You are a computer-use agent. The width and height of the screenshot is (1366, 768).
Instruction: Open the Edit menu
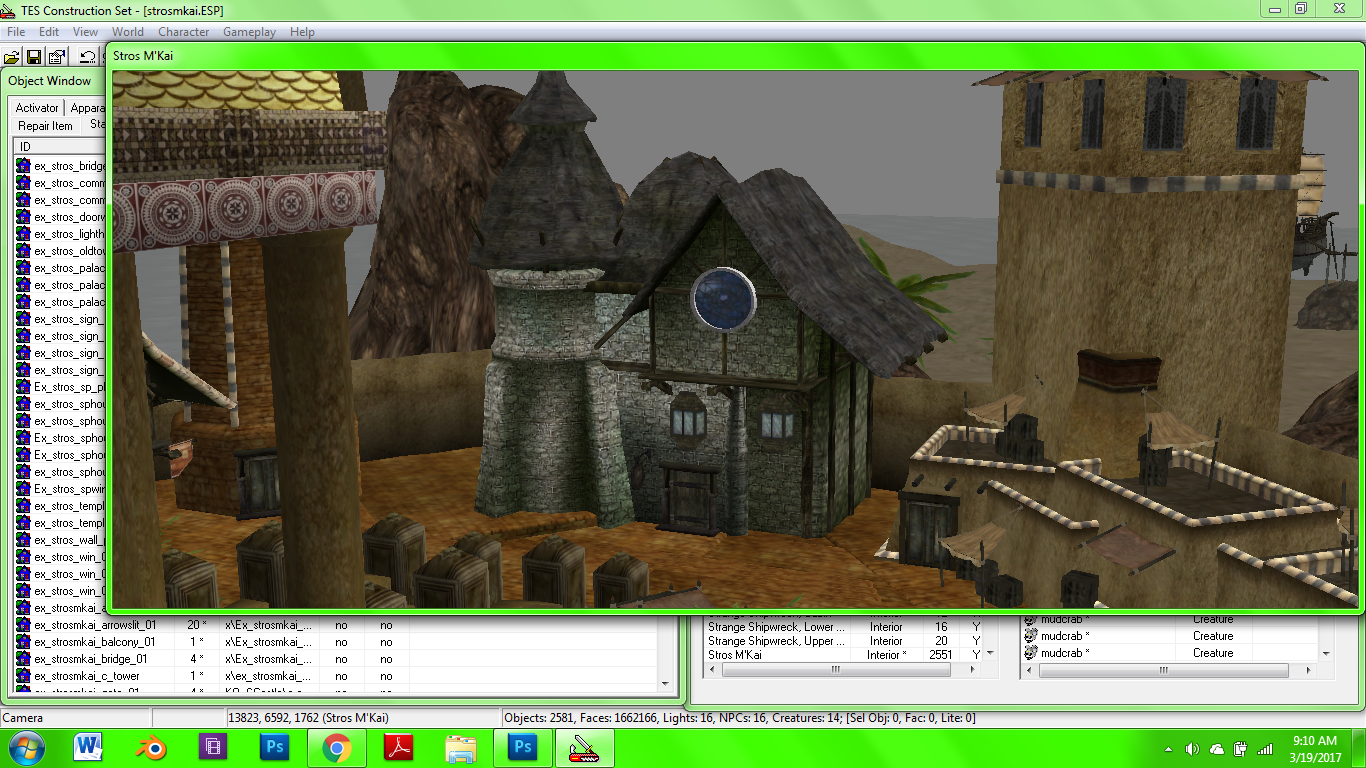[49, 32]
